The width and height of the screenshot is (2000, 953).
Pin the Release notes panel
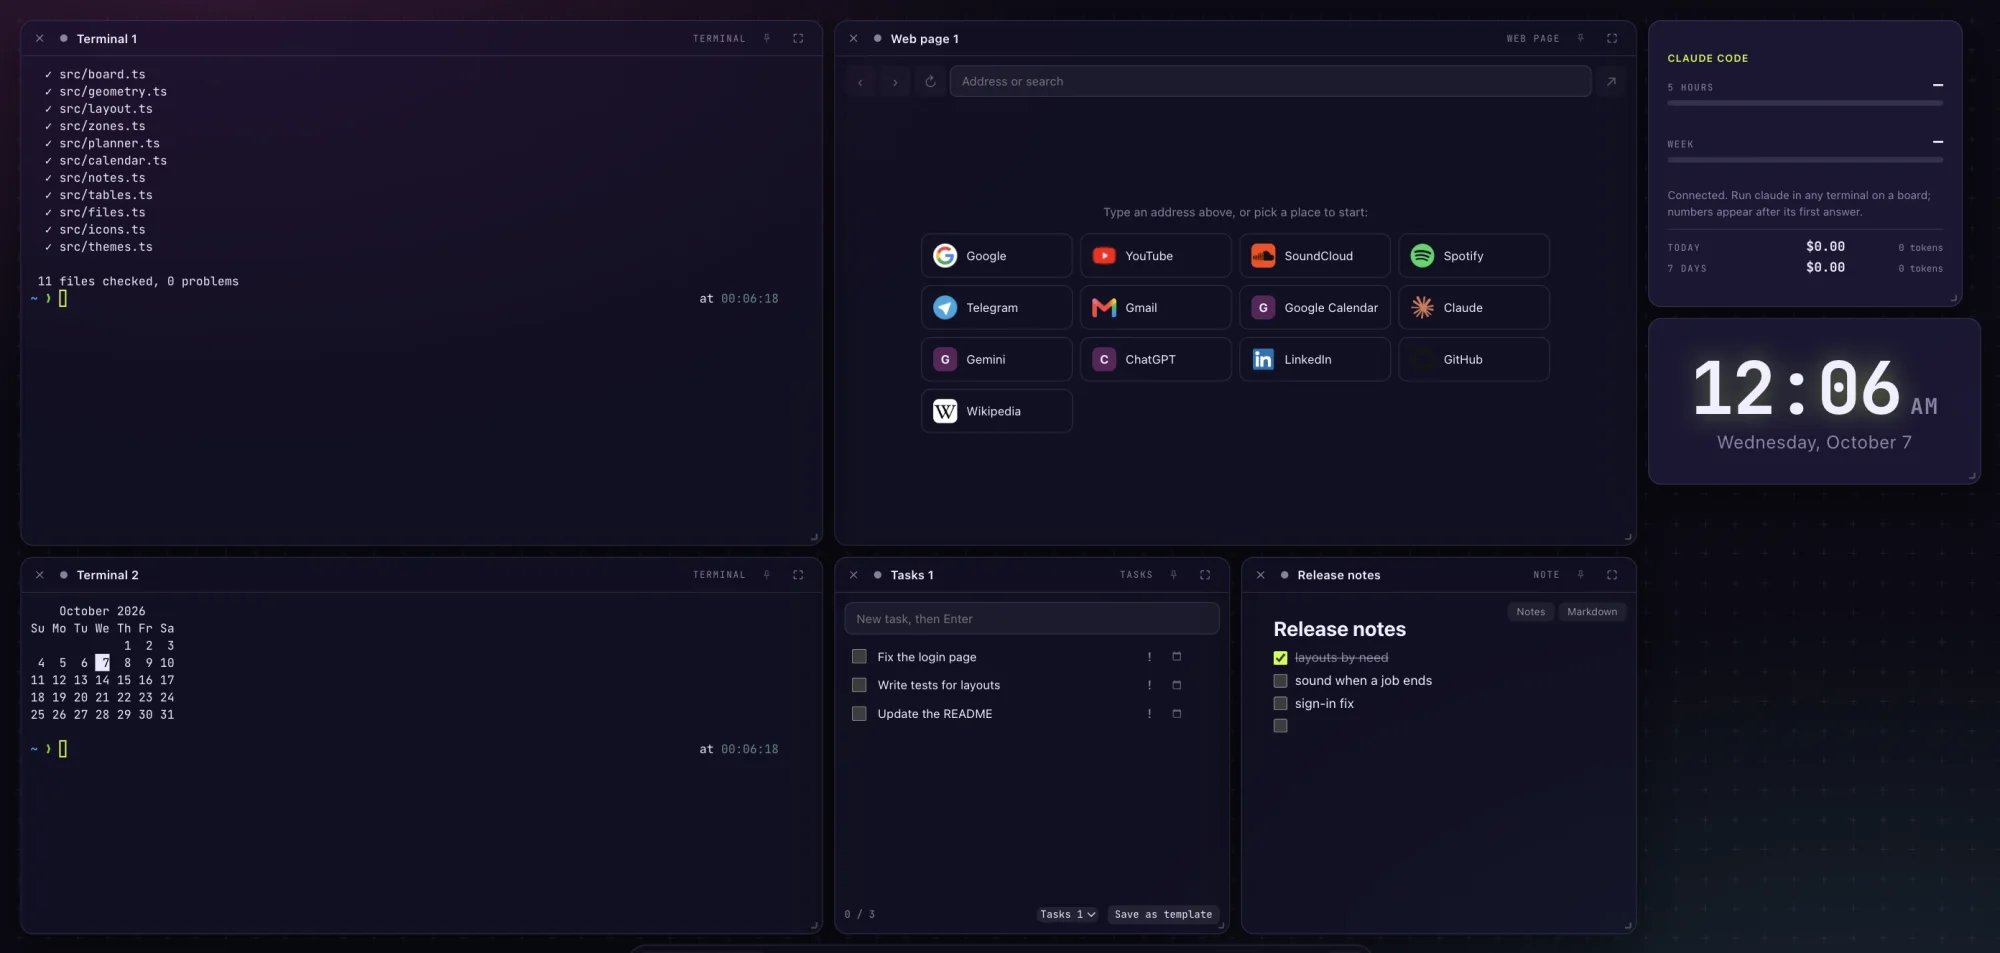(1580, 575)
